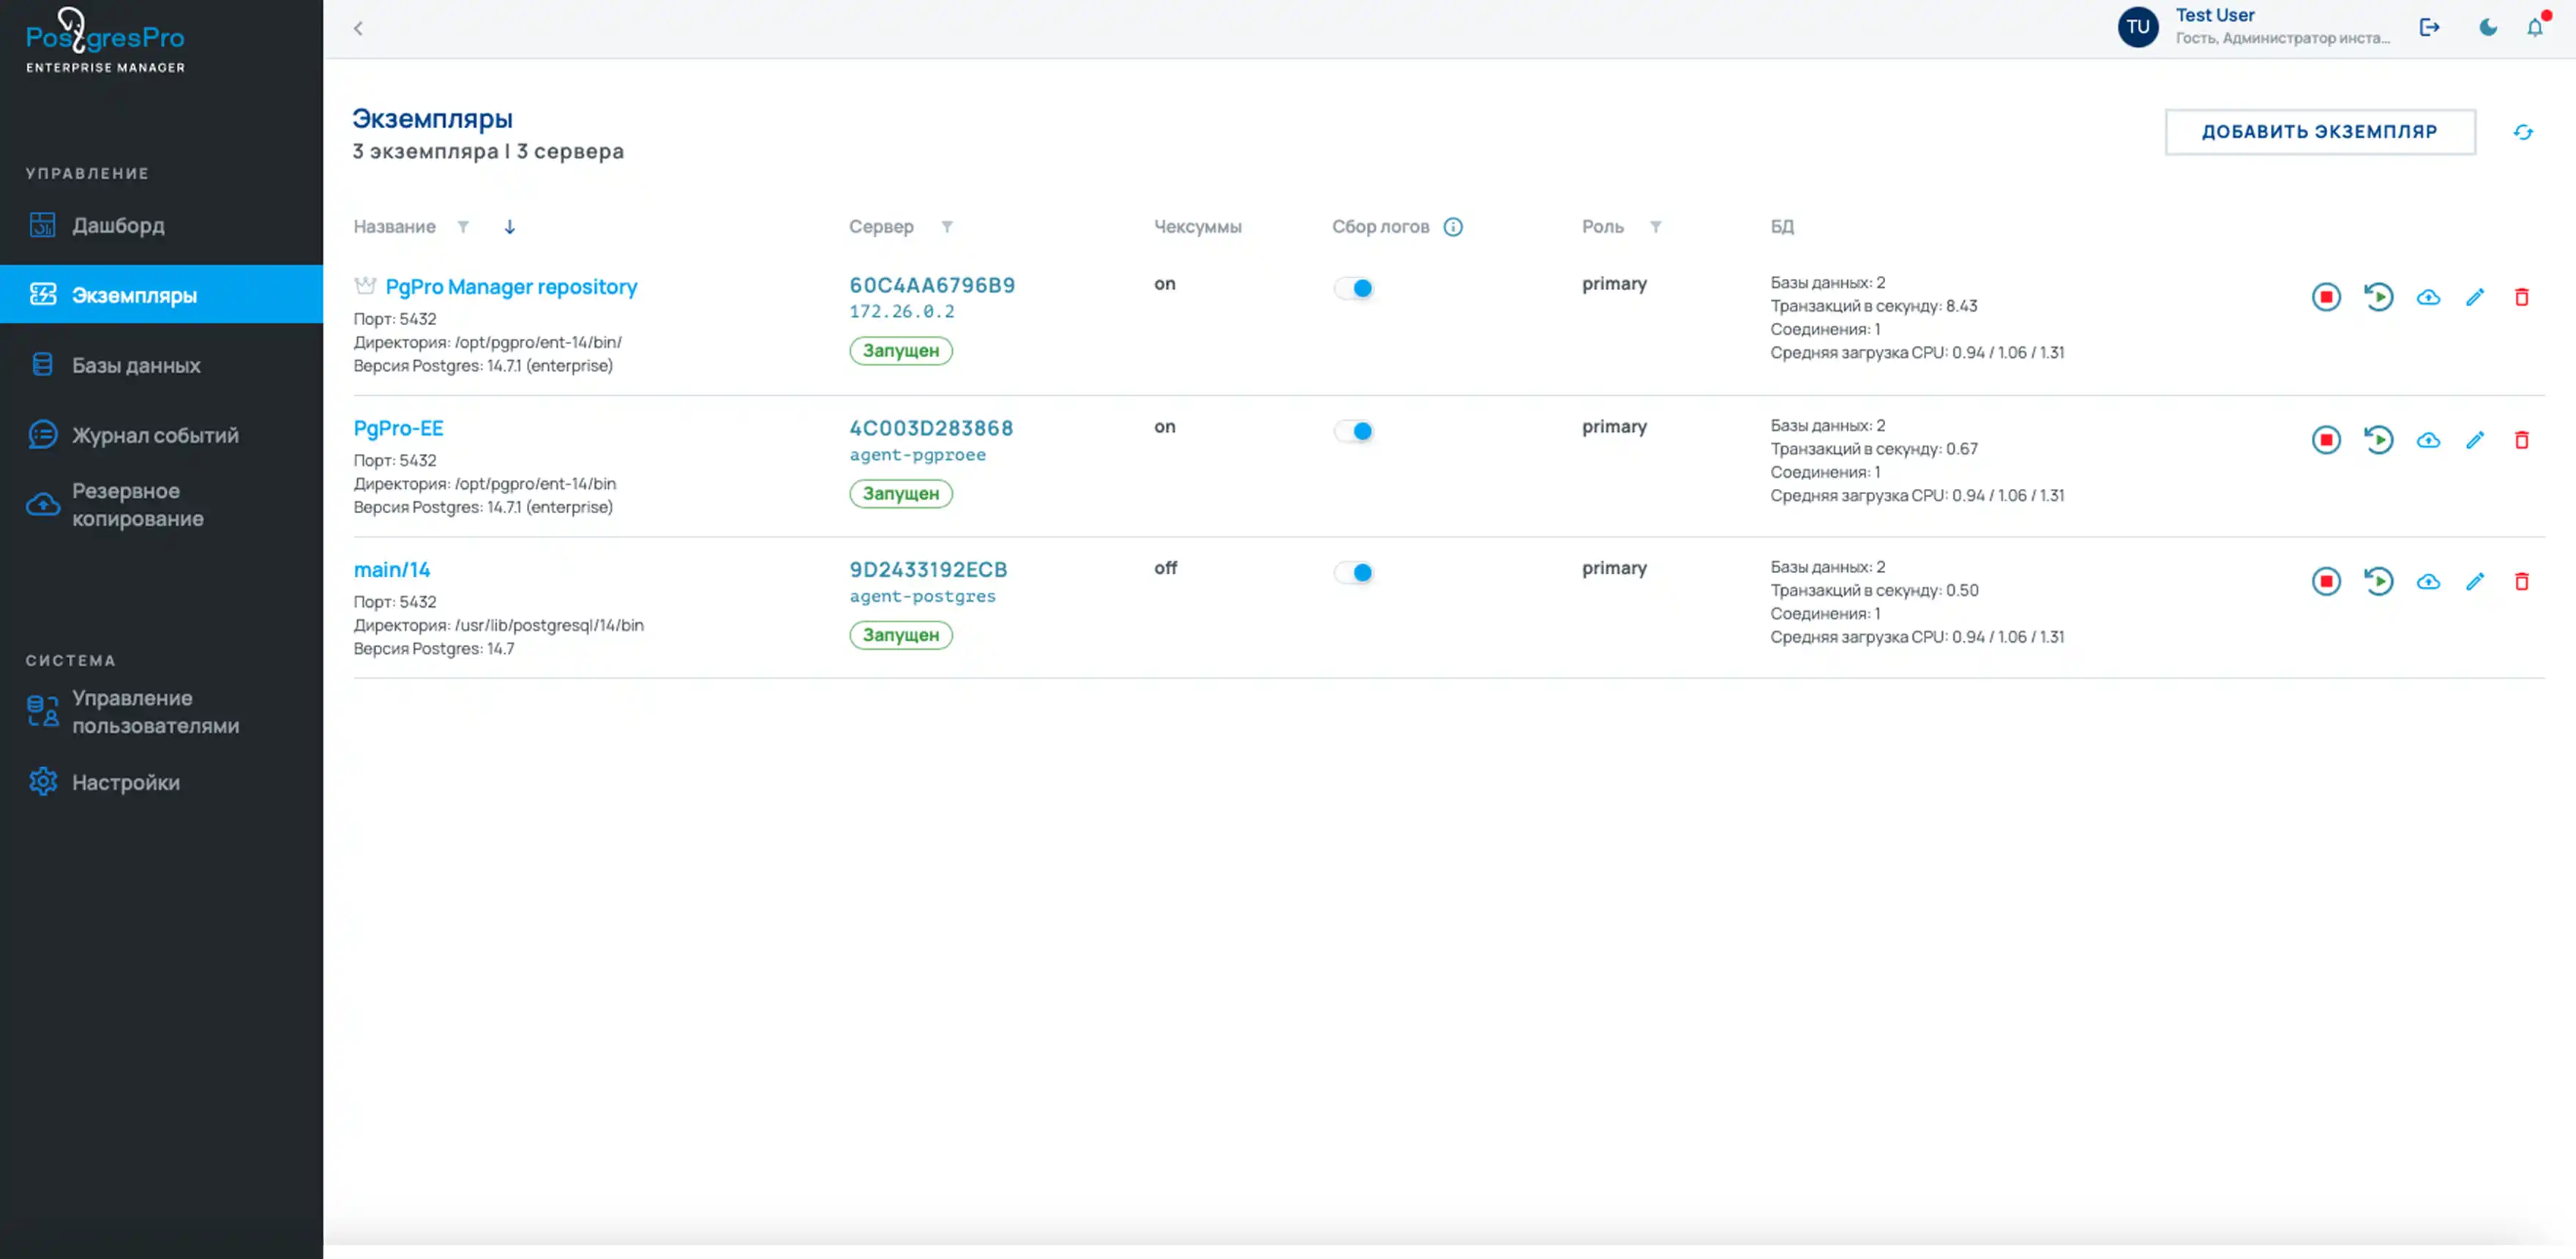Image resolution: width=2576 pixels, height=1259 pixels.
Task: Restart the PgPro-EE instance
Action: (2378, 440)
